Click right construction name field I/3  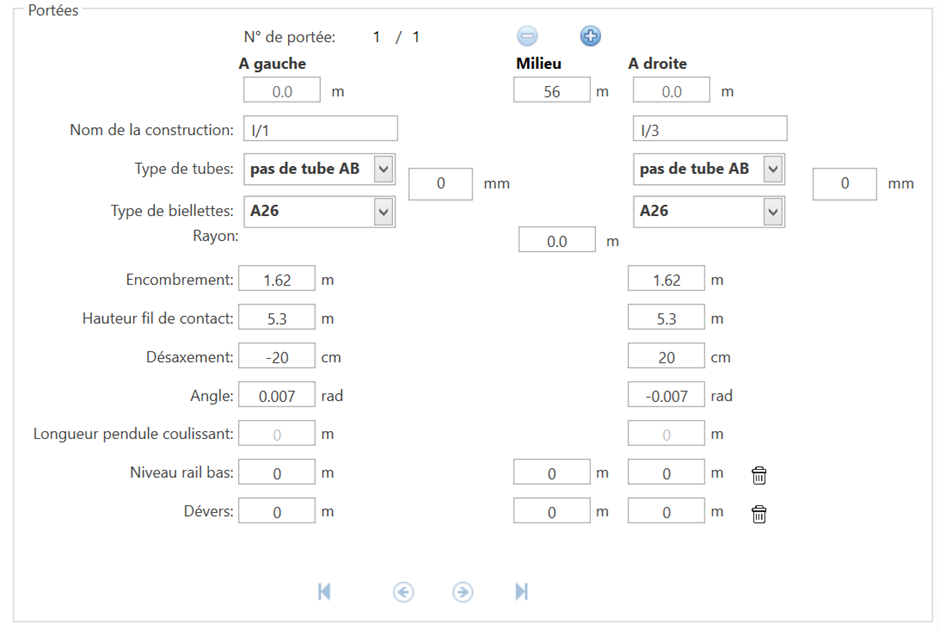(x=709, y=130)
